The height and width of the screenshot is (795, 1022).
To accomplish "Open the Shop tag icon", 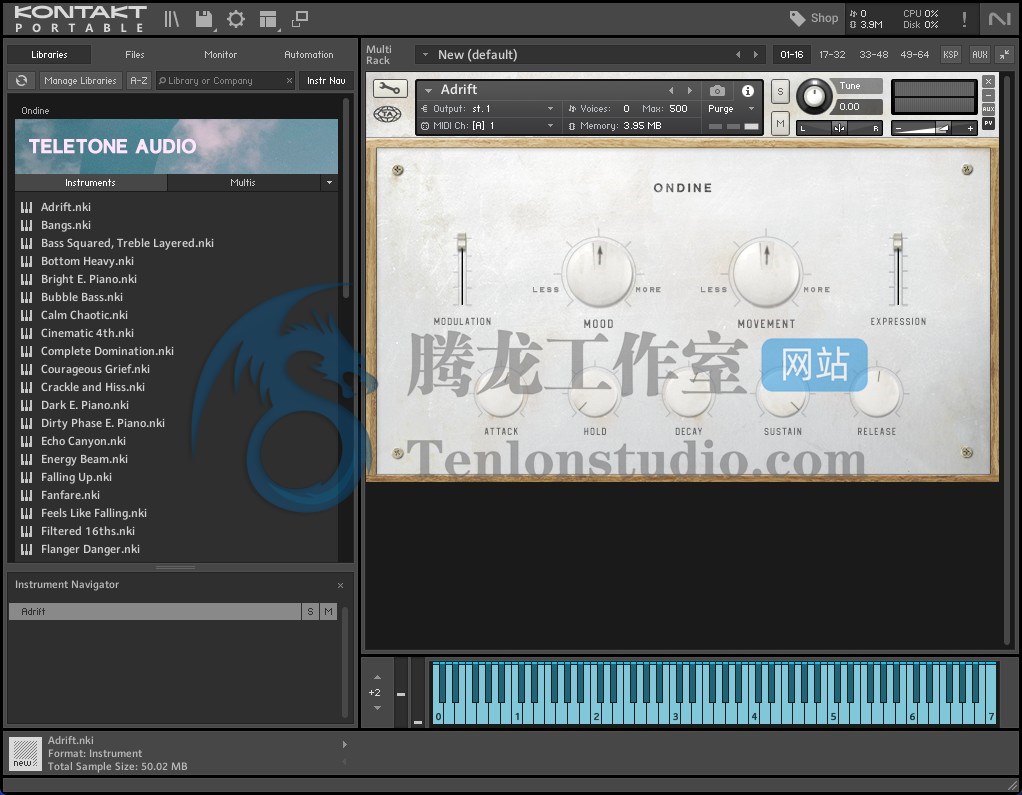I will click(x=797, y=18).
